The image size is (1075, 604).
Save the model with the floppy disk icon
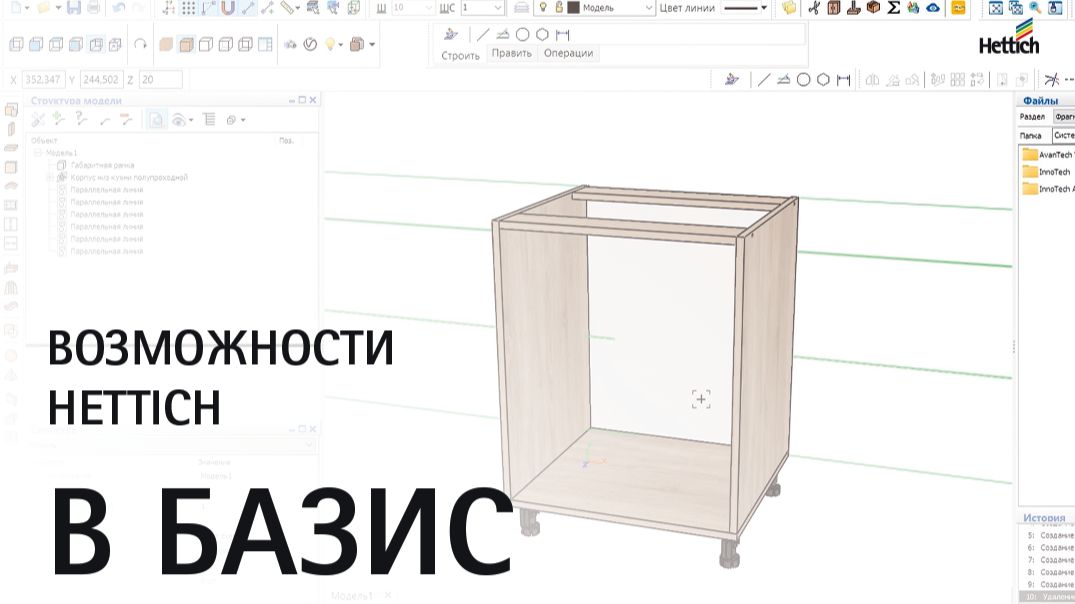[x=73, y=8]
